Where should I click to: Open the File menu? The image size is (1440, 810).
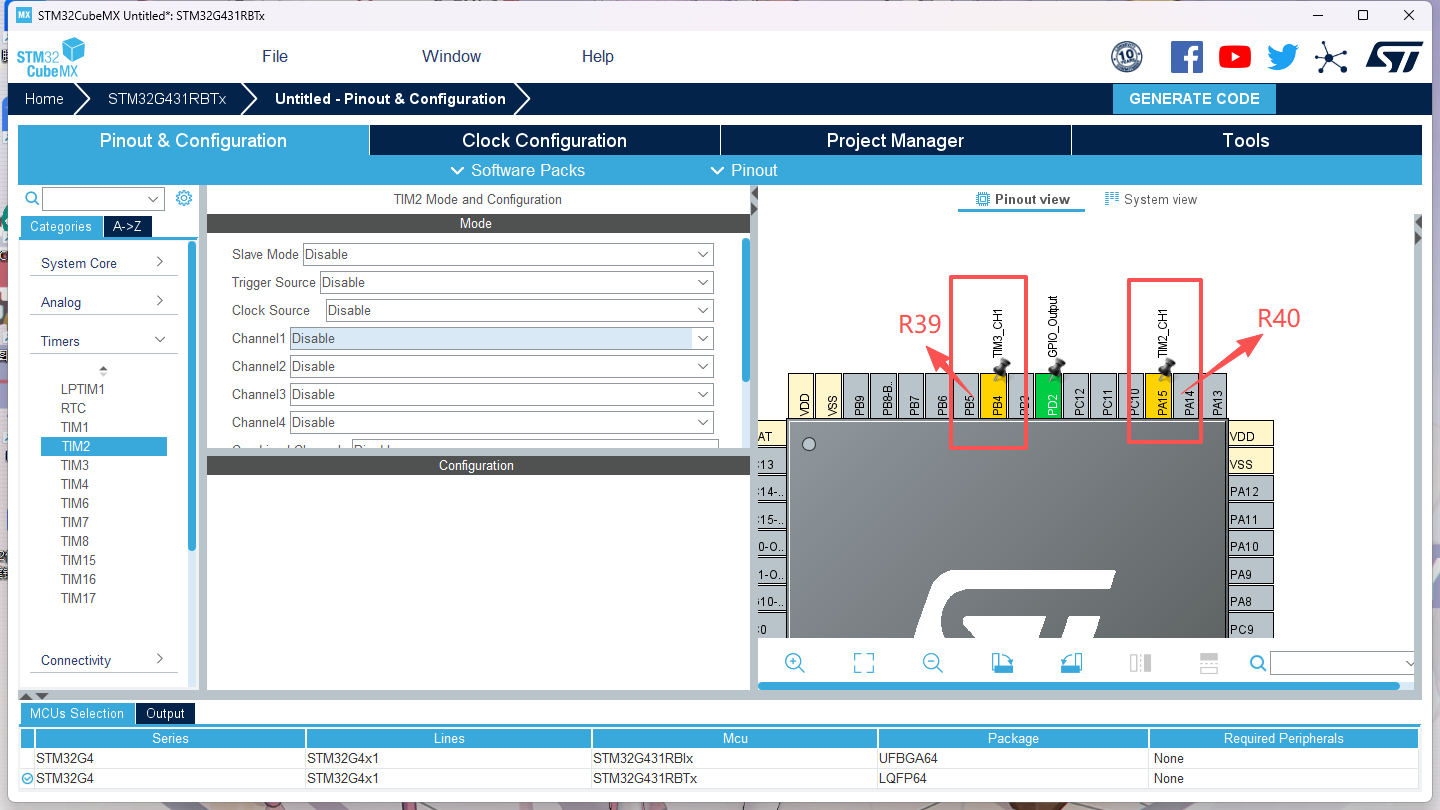click(x=275, y=56)
